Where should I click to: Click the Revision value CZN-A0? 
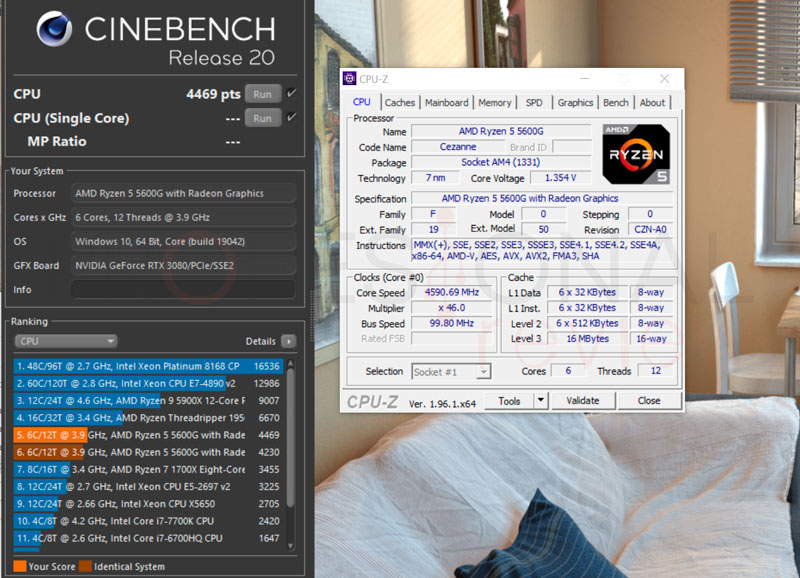[650, 230]
